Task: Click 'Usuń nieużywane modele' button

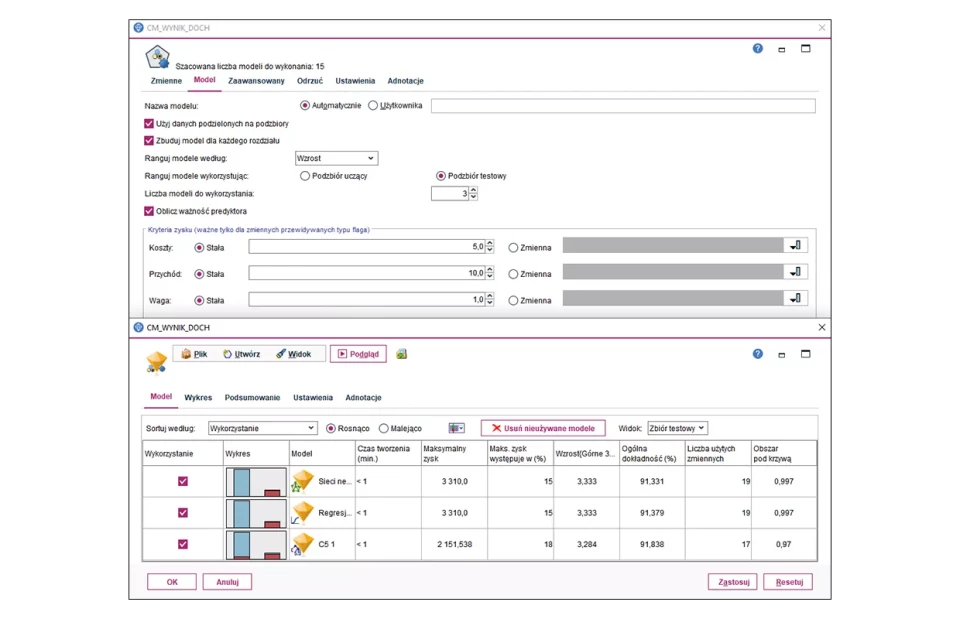Action: point(543,428)
